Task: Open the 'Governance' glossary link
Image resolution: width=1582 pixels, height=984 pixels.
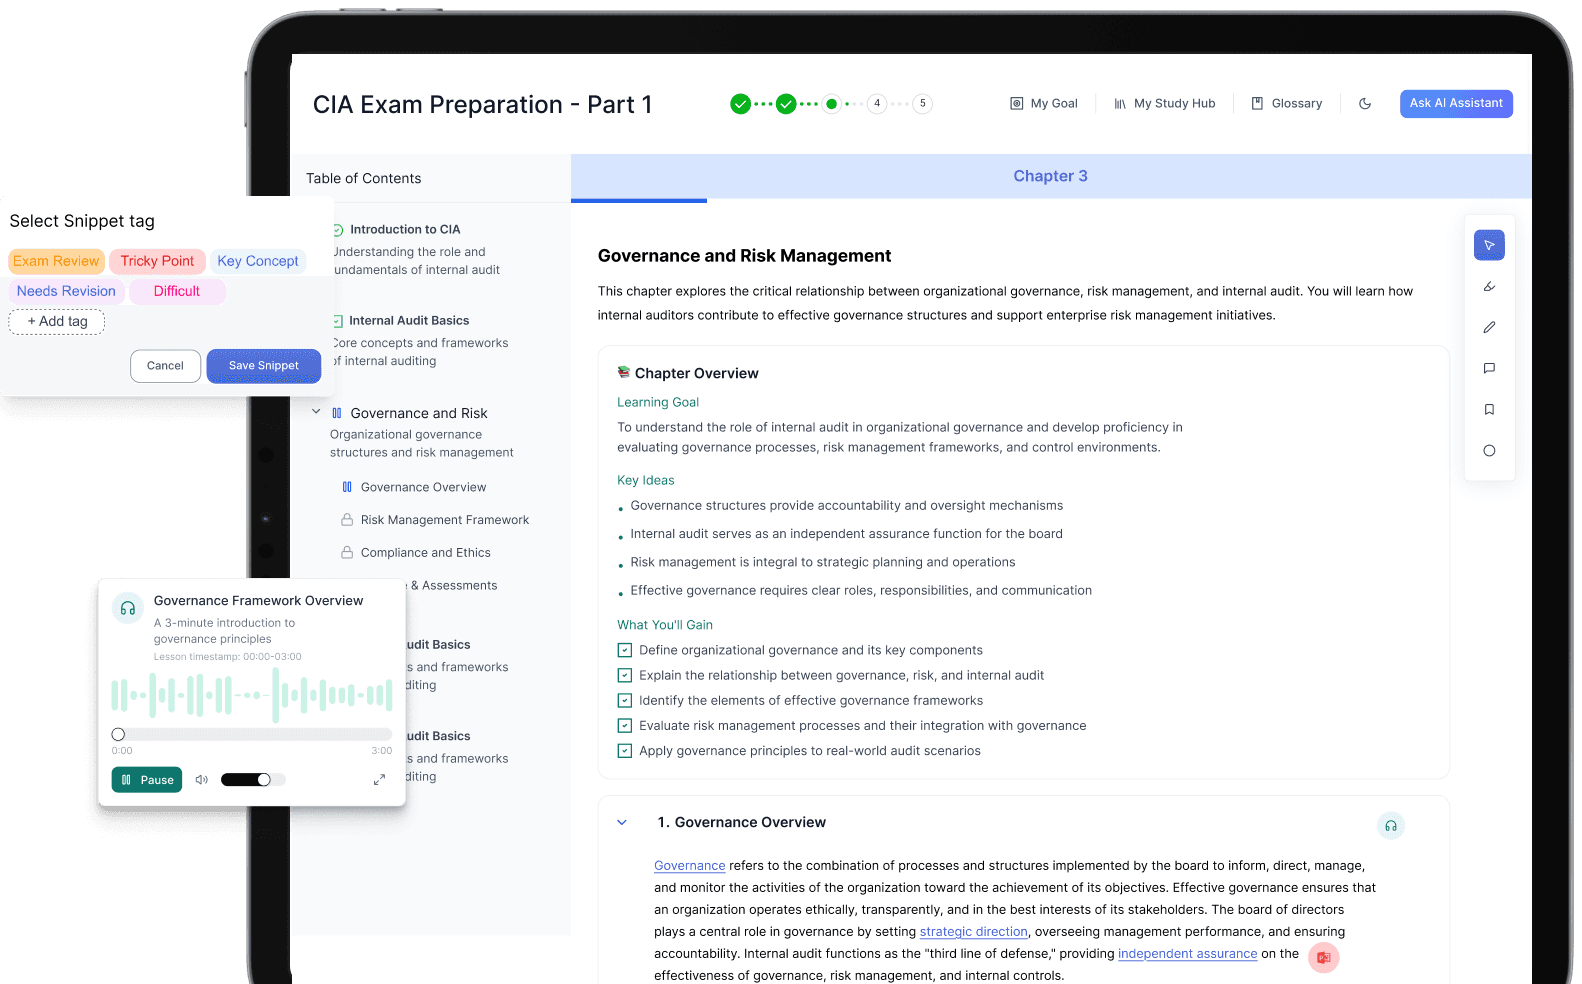Action: point(690,866)
